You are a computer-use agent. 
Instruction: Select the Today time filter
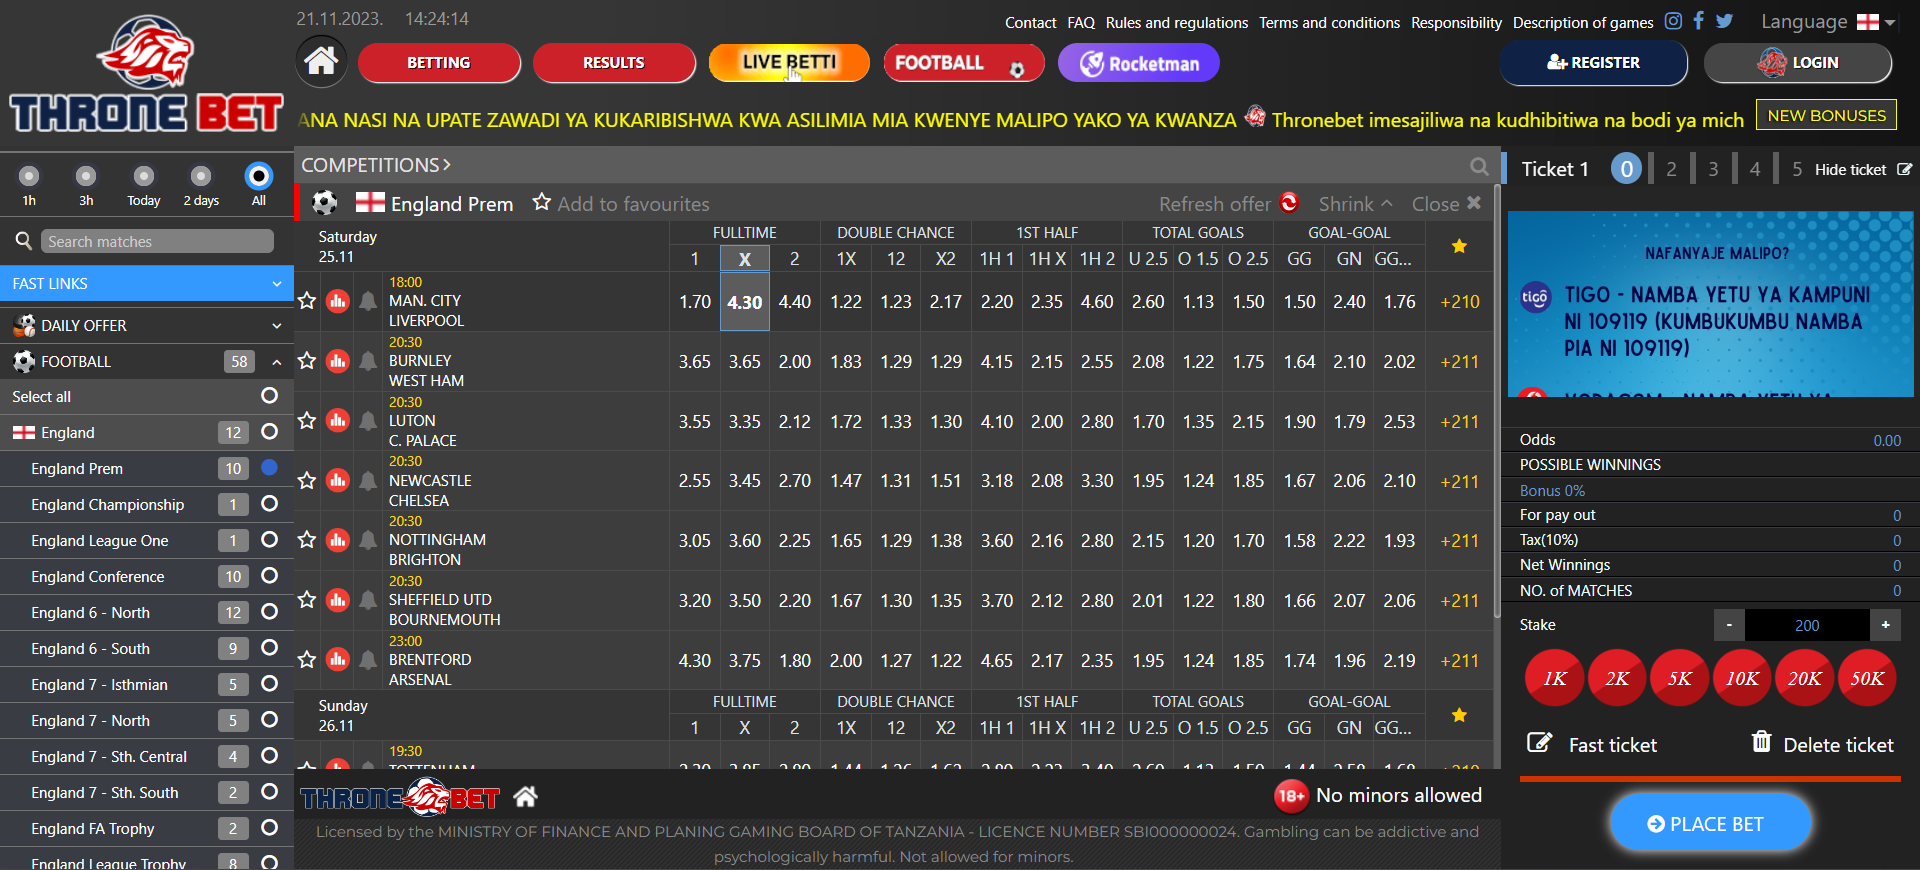pos(144,176)
